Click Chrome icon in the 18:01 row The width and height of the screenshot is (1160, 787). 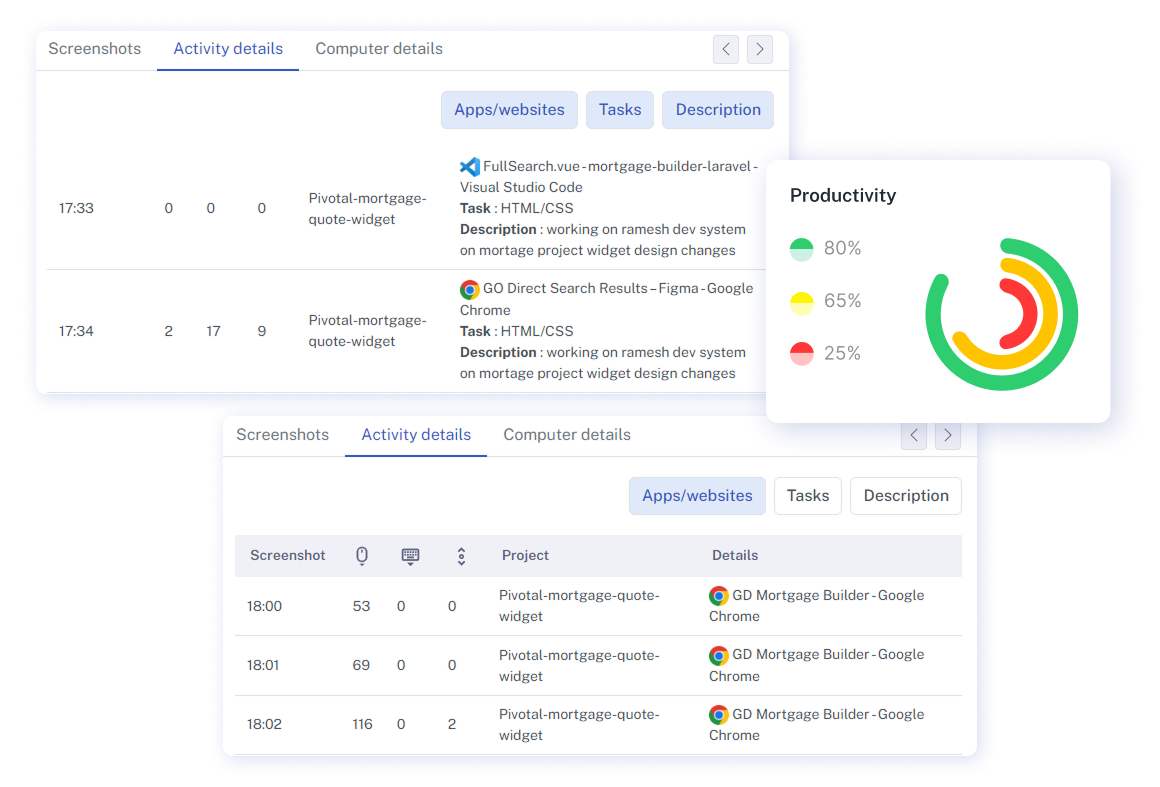click(718, 655)
